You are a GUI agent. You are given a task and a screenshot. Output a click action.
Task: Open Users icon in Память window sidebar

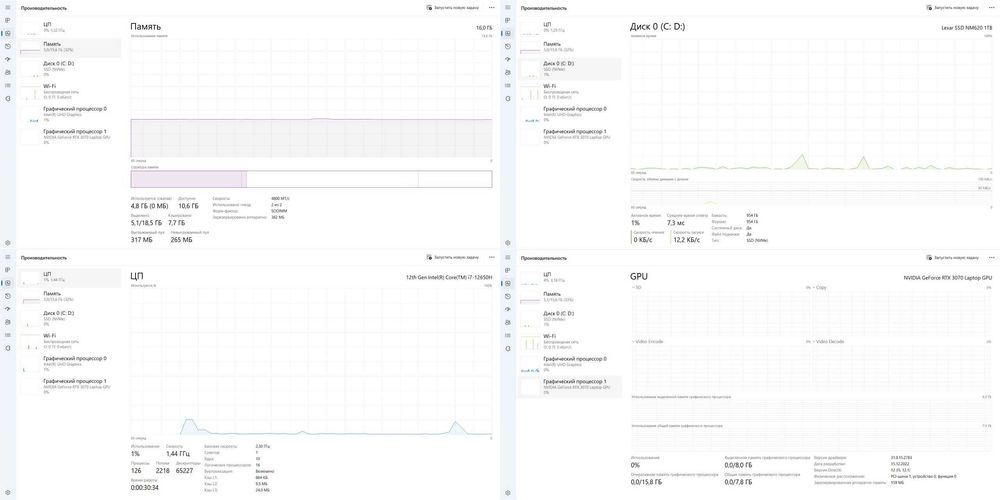(8, 73)
